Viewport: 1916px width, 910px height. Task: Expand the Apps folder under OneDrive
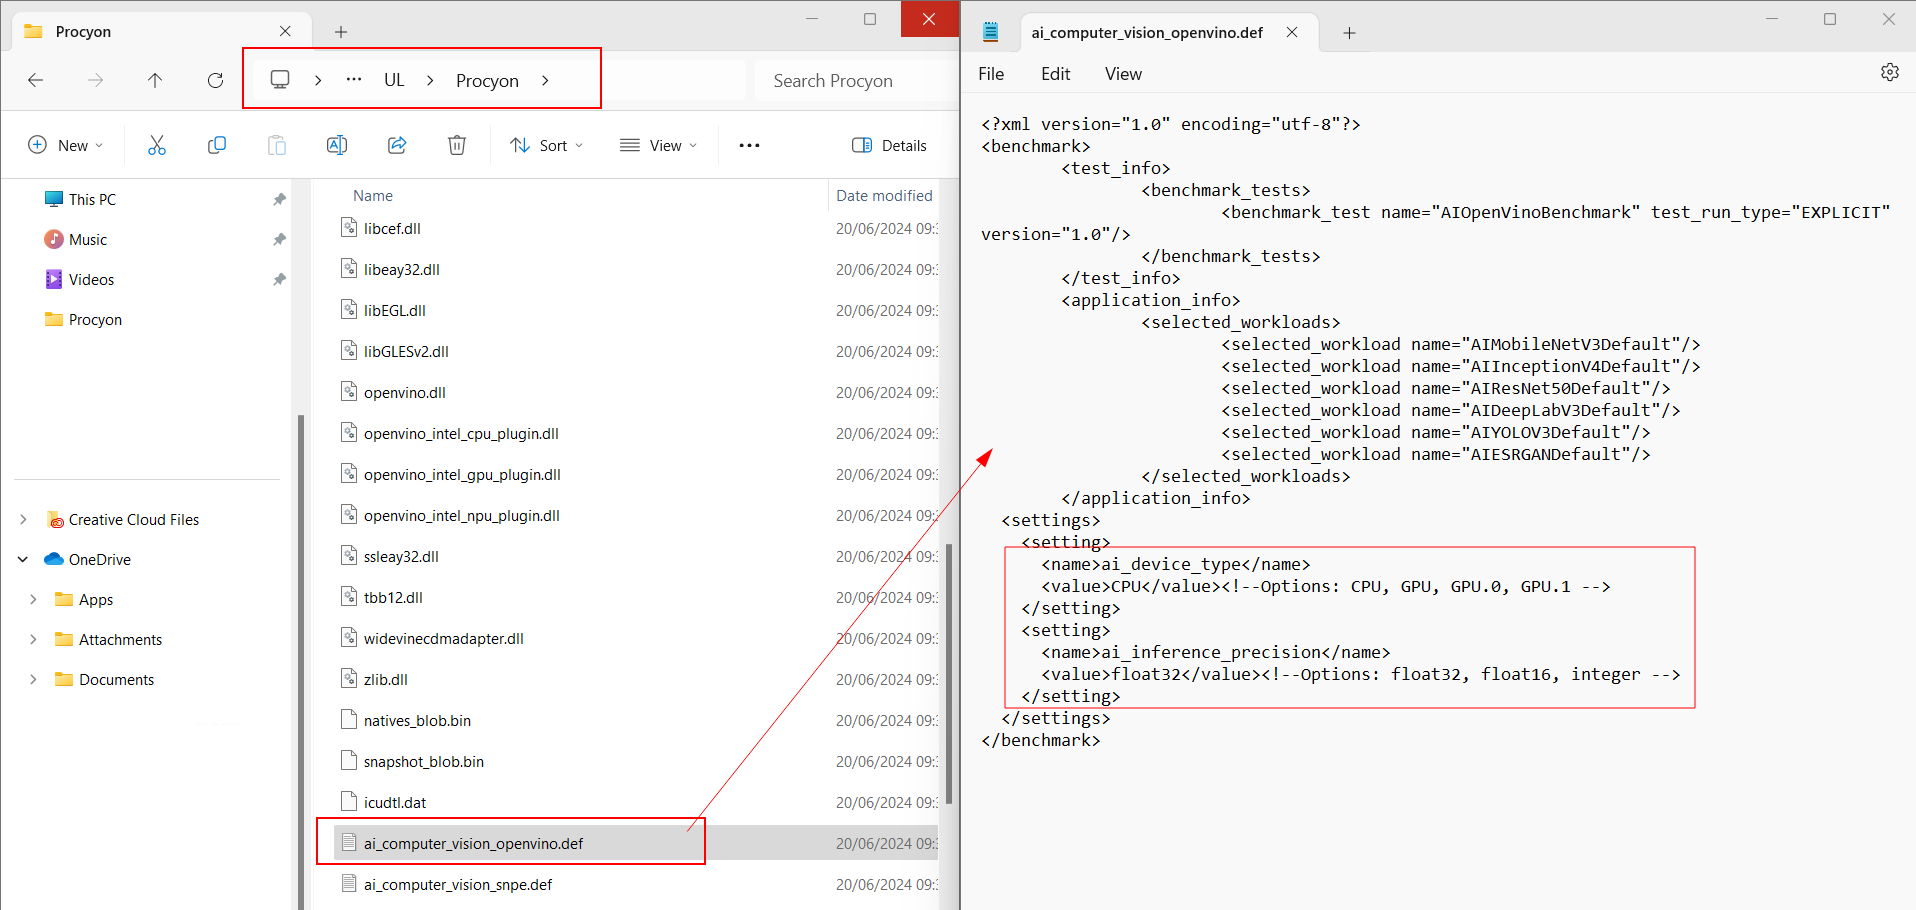[33, 599]
